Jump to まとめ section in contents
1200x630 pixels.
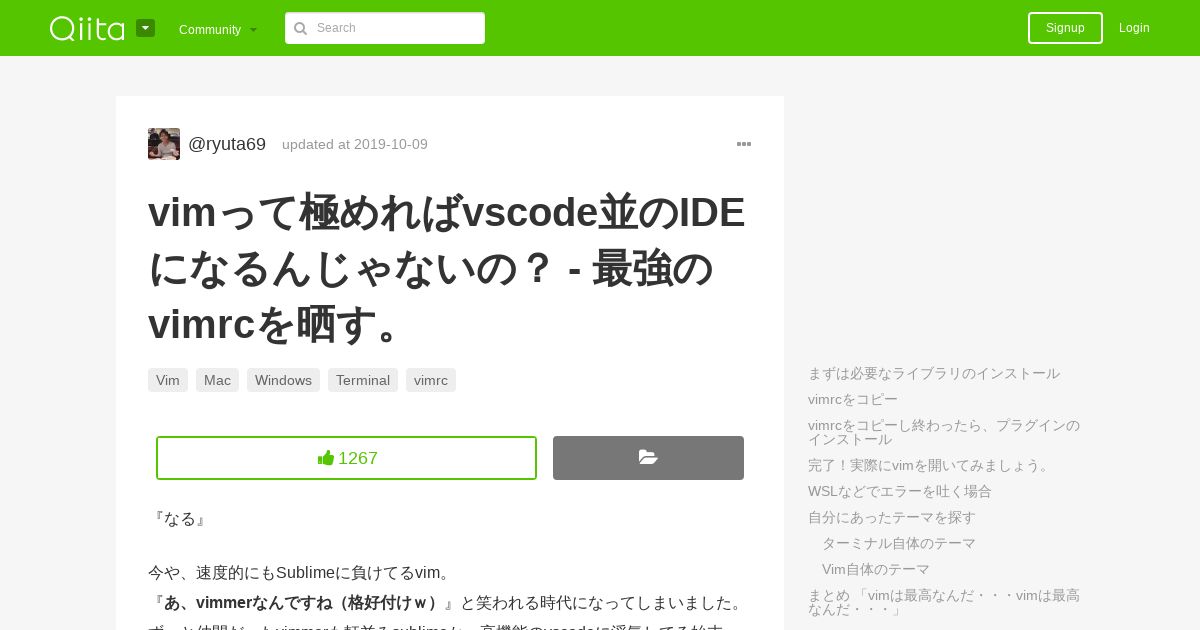click(944, 602)
